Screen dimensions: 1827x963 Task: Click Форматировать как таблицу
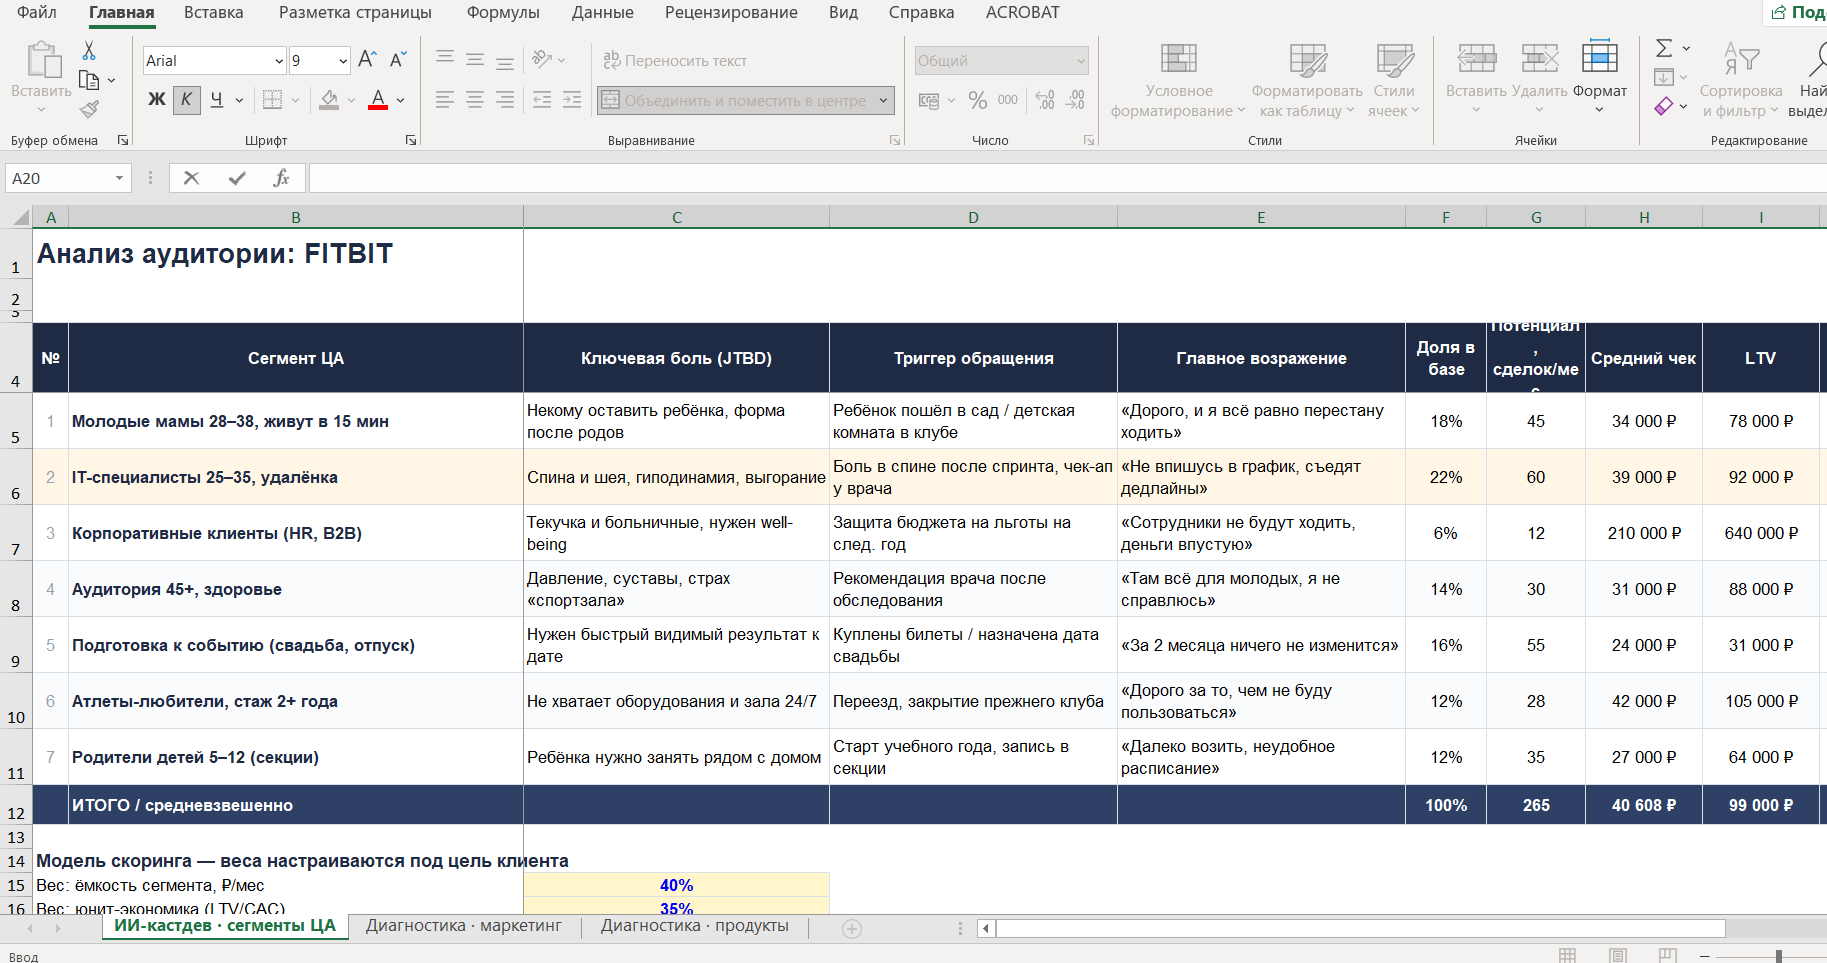(1307, 80)
